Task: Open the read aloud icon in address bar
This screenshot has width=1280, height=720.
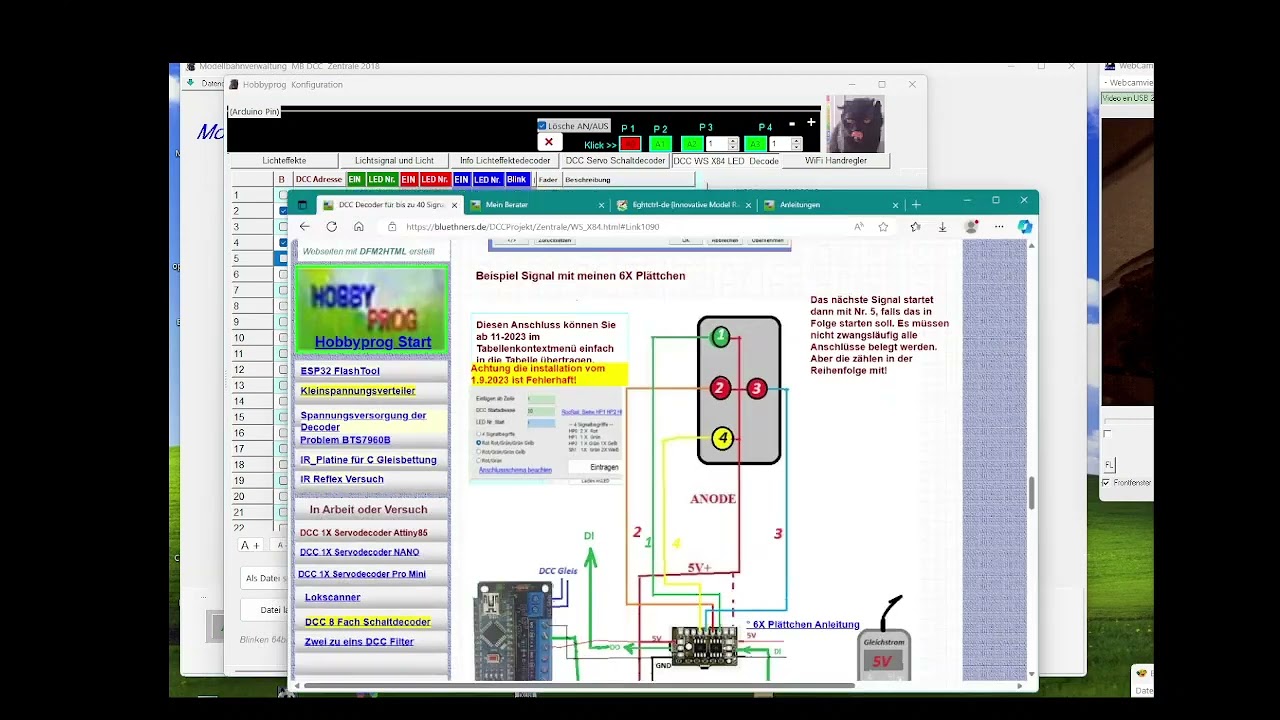Action: pos(858,227)
